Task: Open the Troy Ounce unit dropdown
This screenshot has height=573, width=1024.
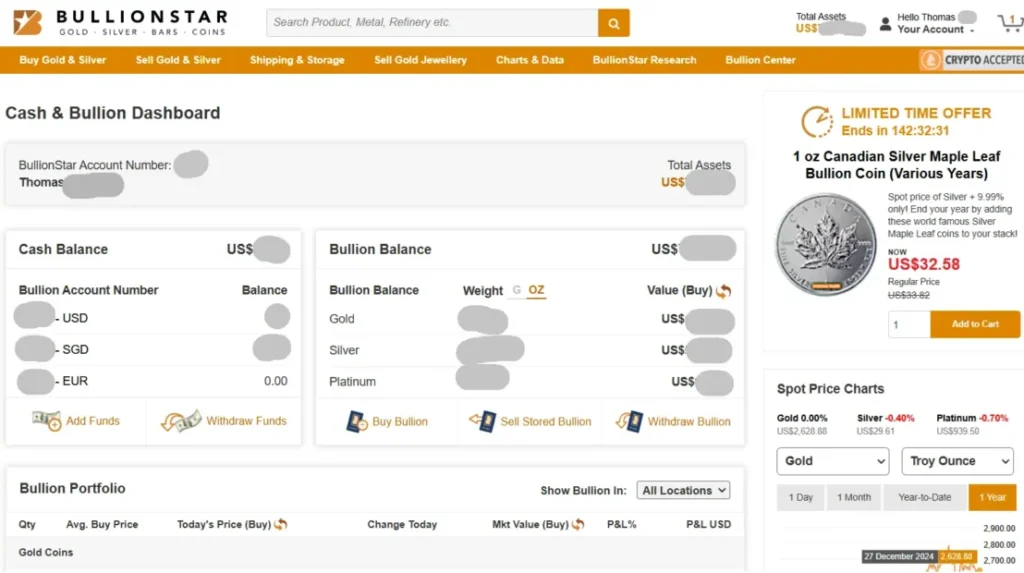Action: pos(957,461)
